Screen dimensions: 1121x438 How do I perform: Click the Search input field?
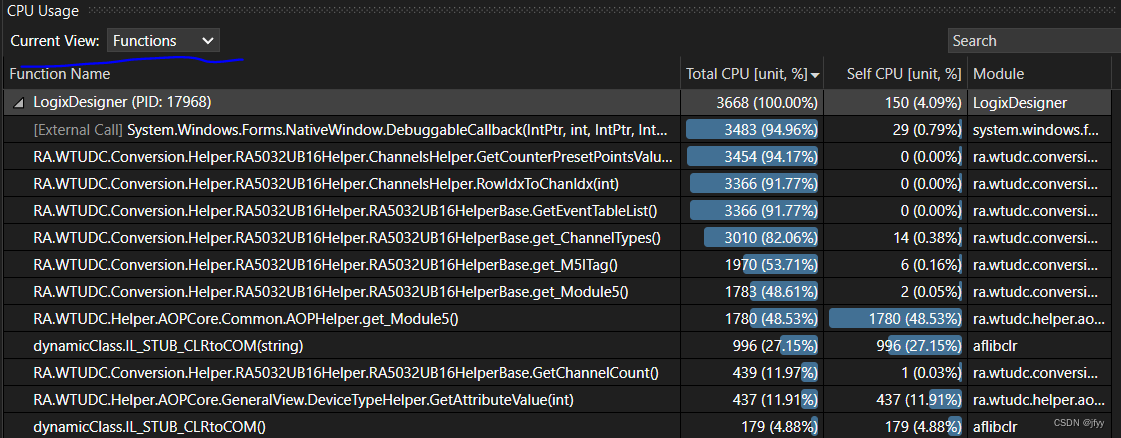tap(1034, 41)
